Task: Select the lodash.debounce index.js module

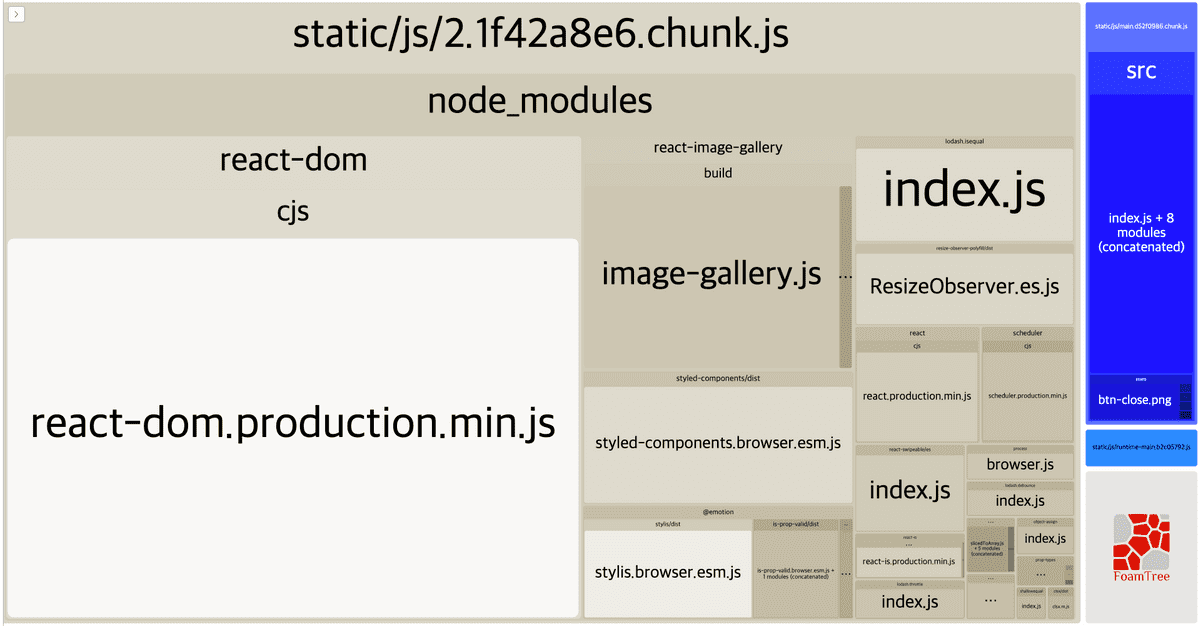Action: (1020, 500)
